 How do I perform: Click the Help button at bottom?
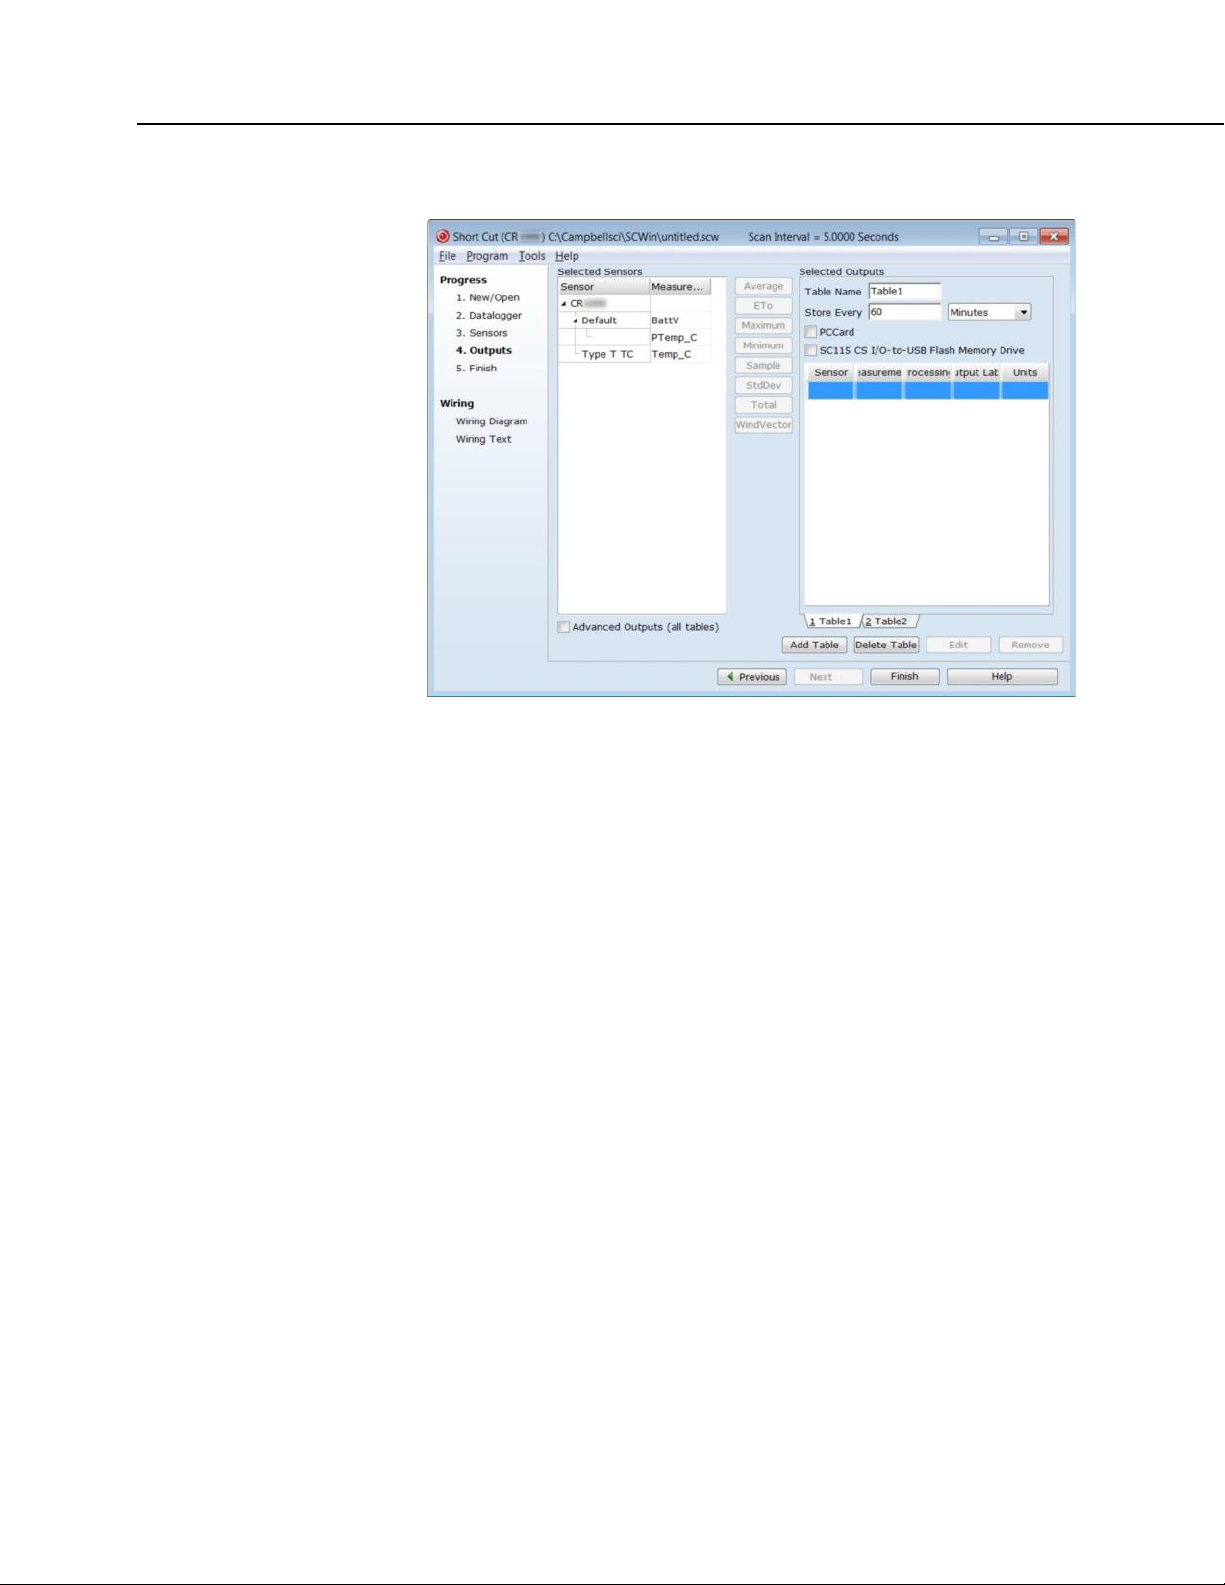click(1002, 677)
